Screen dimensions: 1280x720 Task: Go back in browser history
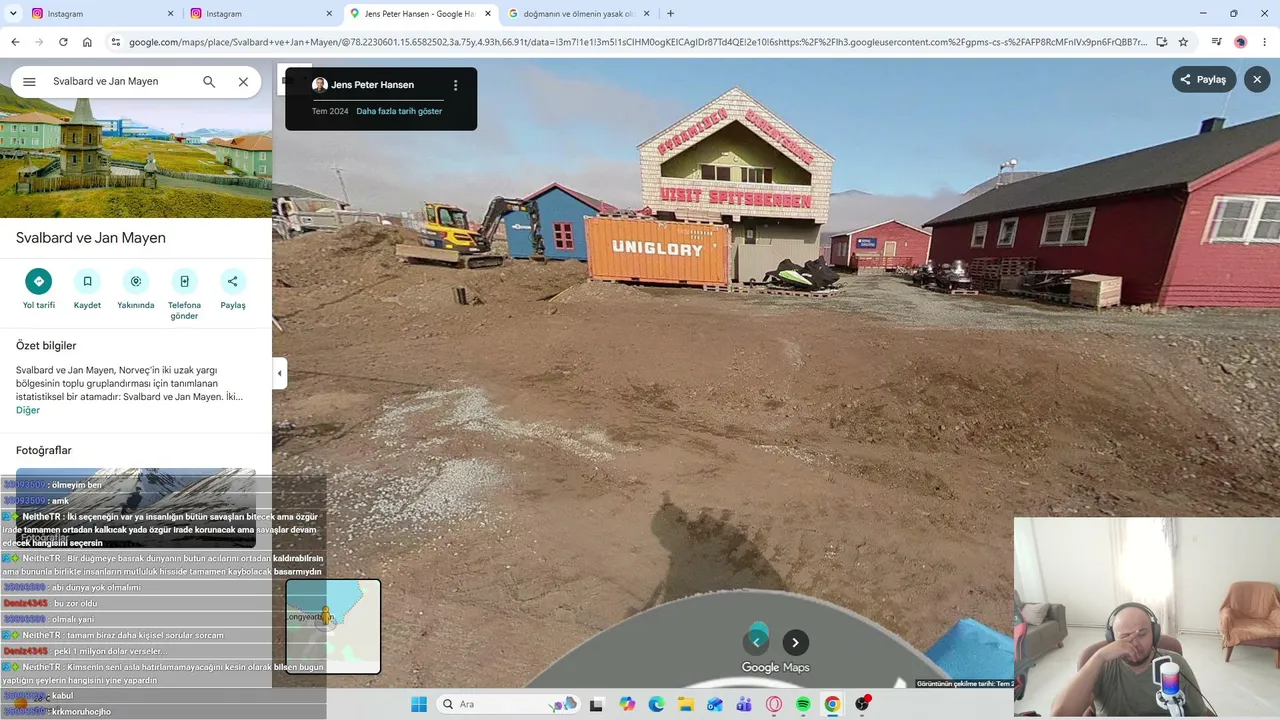point(15,42)
